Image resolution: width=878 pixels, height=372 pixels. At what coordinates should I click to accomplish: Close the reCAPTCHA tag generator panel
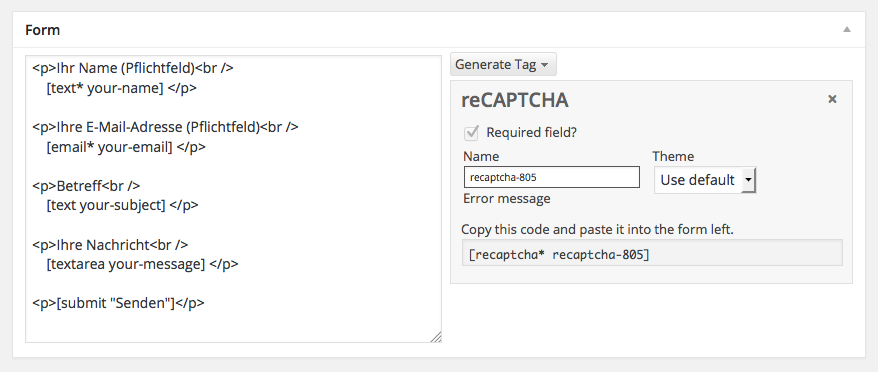click(832, 99)
